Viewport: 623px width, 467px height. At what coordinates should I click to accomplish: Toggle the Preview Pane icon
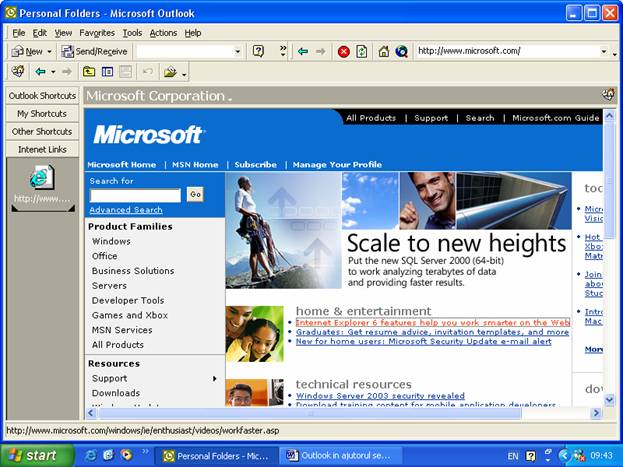point(126,72)
